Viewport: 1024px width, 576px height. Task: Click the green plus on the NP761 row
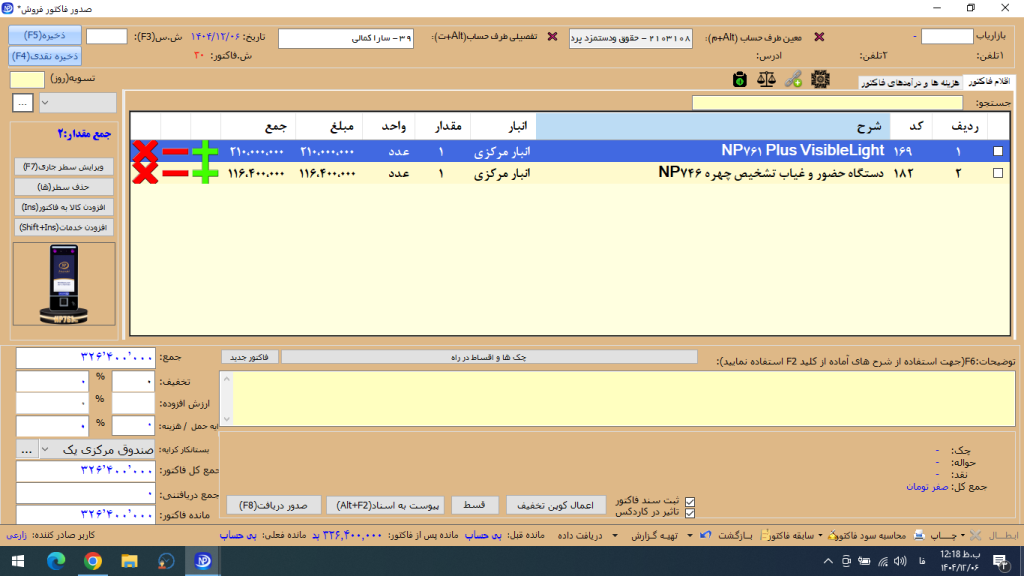pyautogui.click(x=206, y=151)
